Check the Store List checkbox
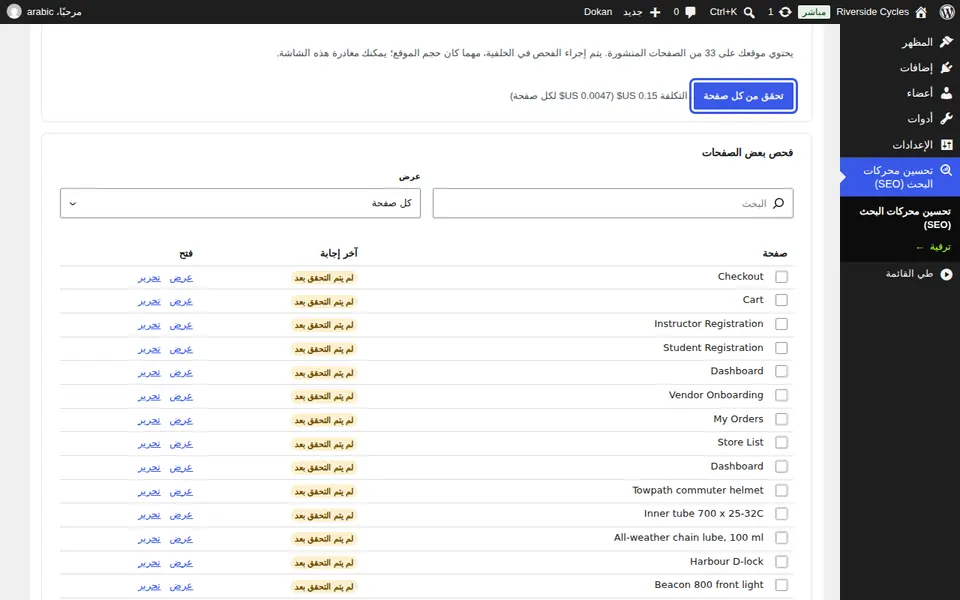 point(781,443)
